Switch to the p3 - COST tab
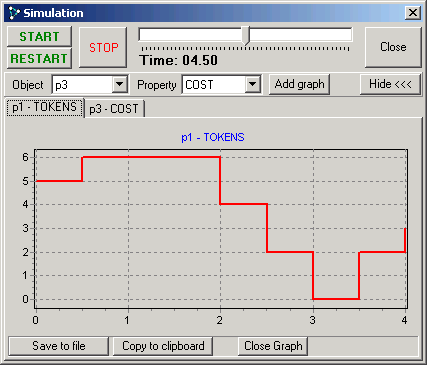Image resolution: width=427 pixels, height=365 pixels. point(114,109)
